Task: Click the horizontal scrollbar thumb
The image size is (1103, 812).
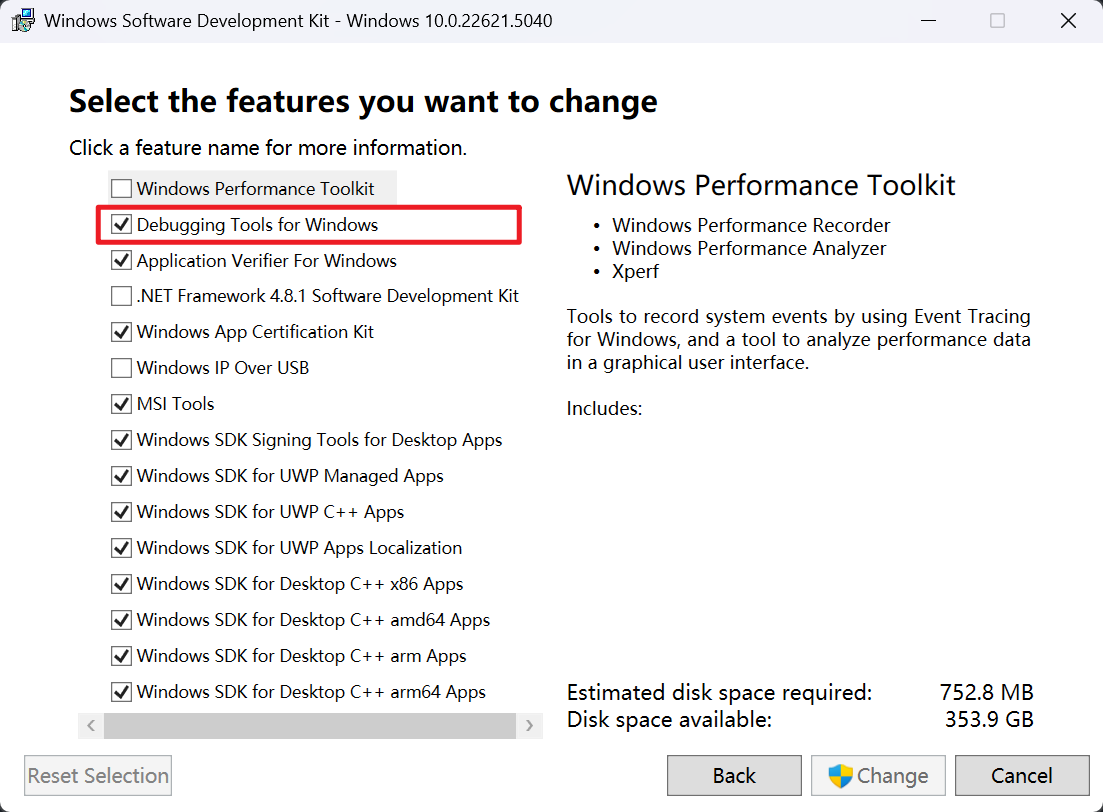Action: [x=310, y=725]
